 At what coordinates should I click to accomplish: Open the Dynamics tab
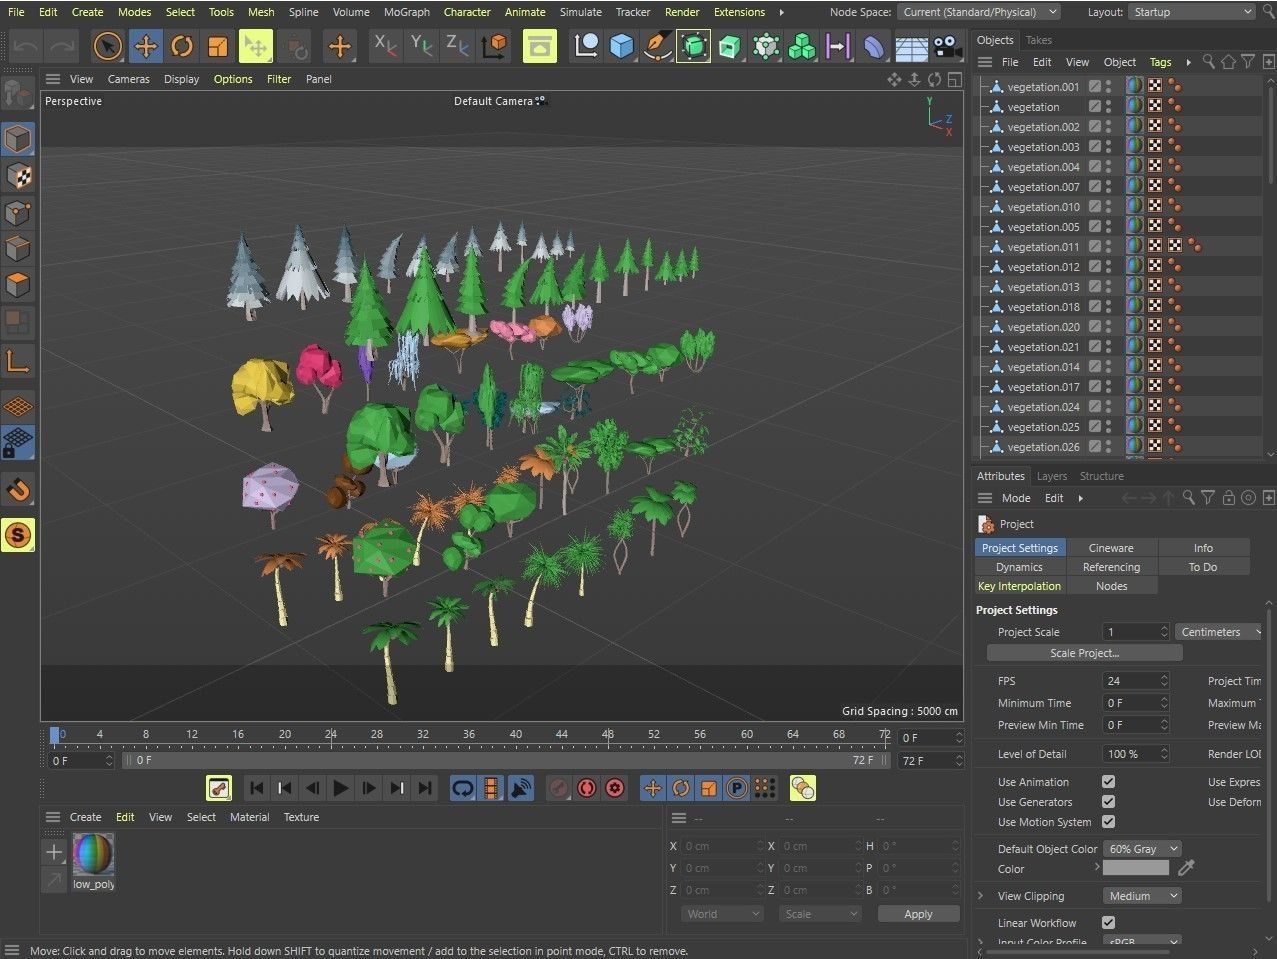[1019, 567]
